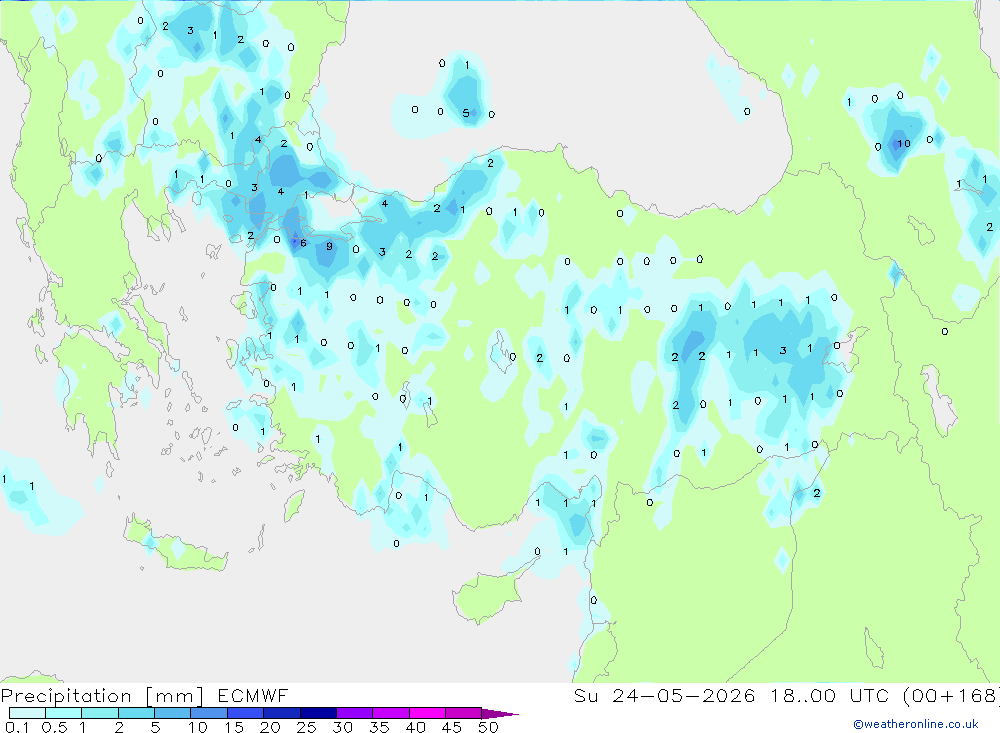Click the 2–5 mm legend color swatch

tap(136, 713)
